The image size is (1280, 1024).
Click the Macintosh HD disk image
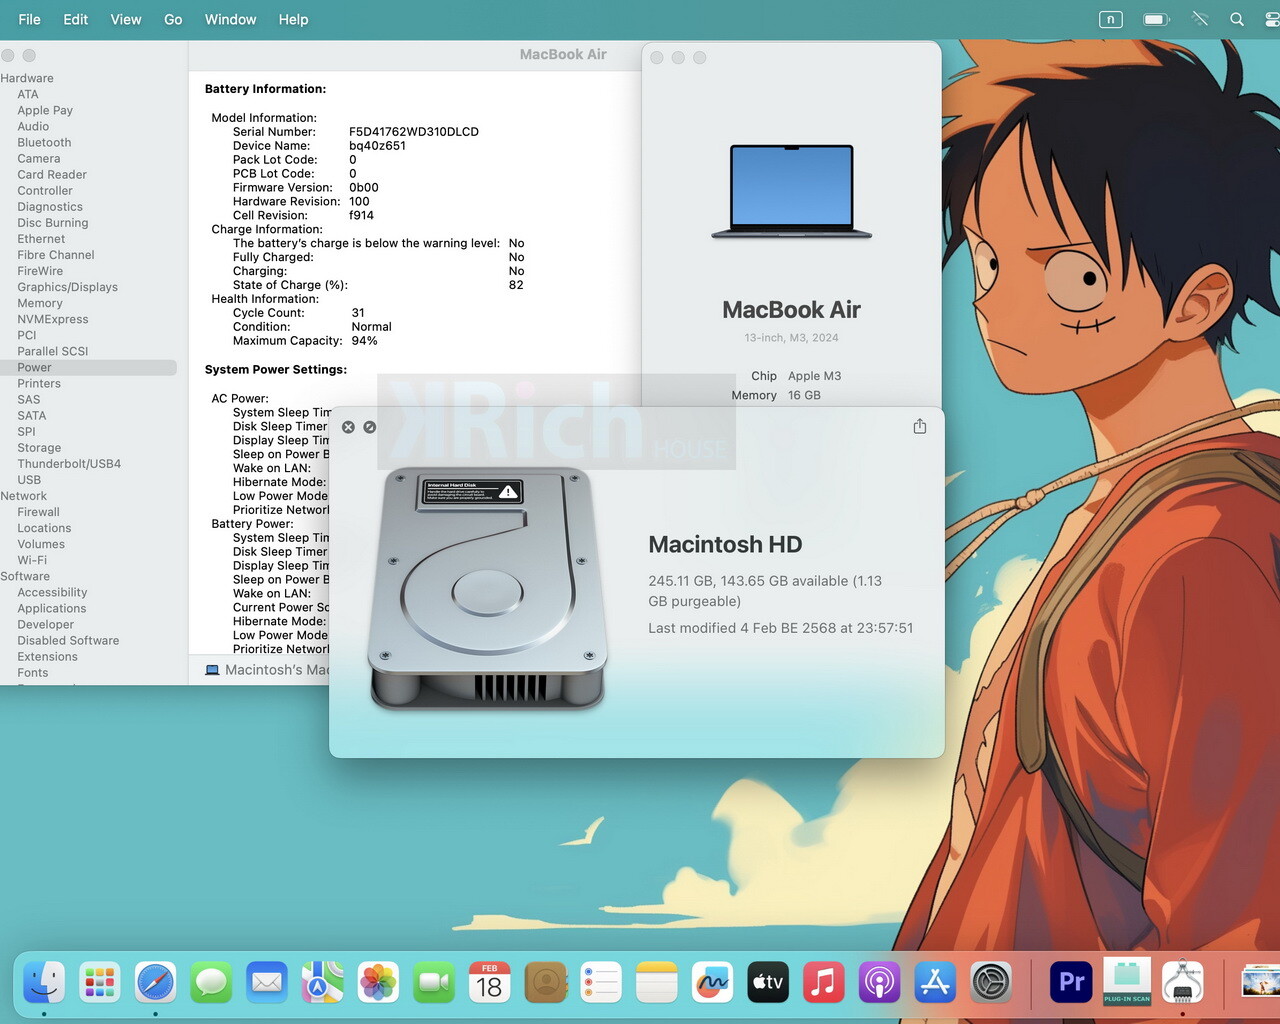[x=487, y=589]
